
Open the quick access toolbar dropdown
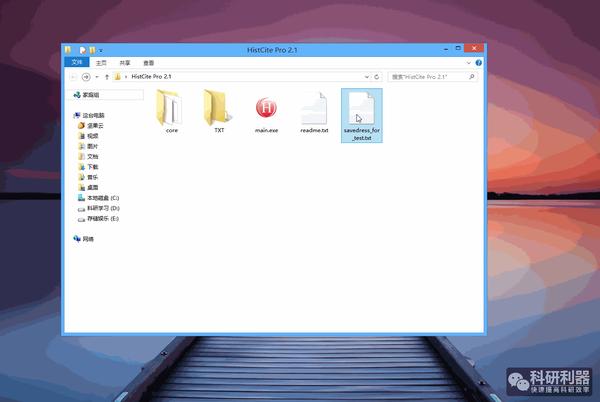point(101,50)
